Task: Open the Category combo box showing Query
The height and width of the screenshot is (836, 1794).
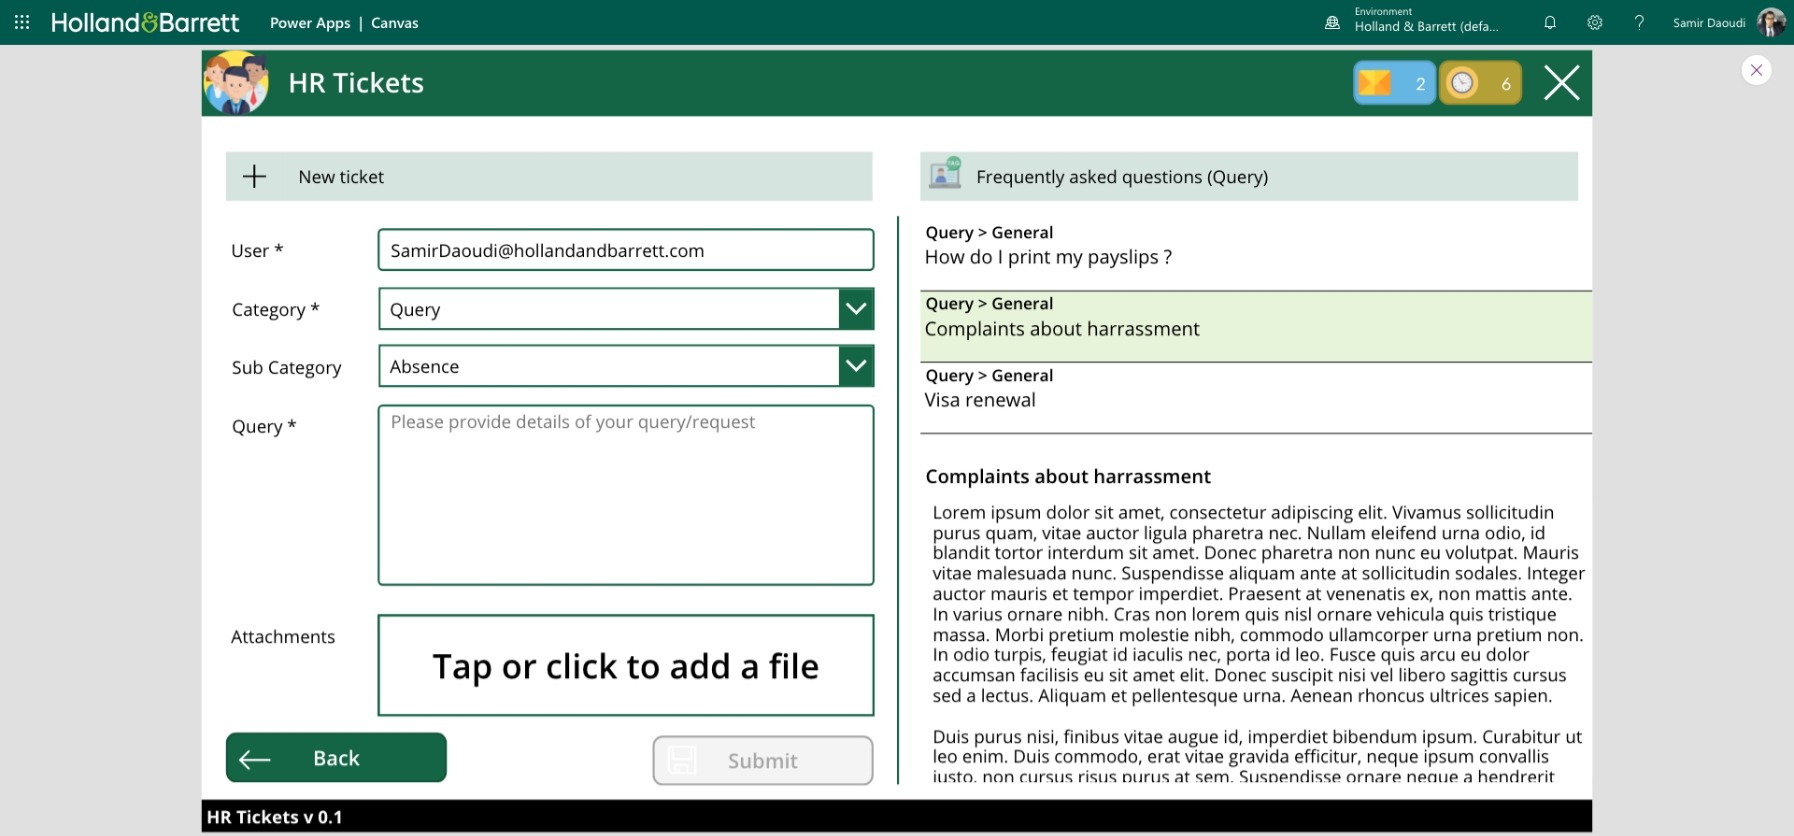Action: [x=626, y=309]
